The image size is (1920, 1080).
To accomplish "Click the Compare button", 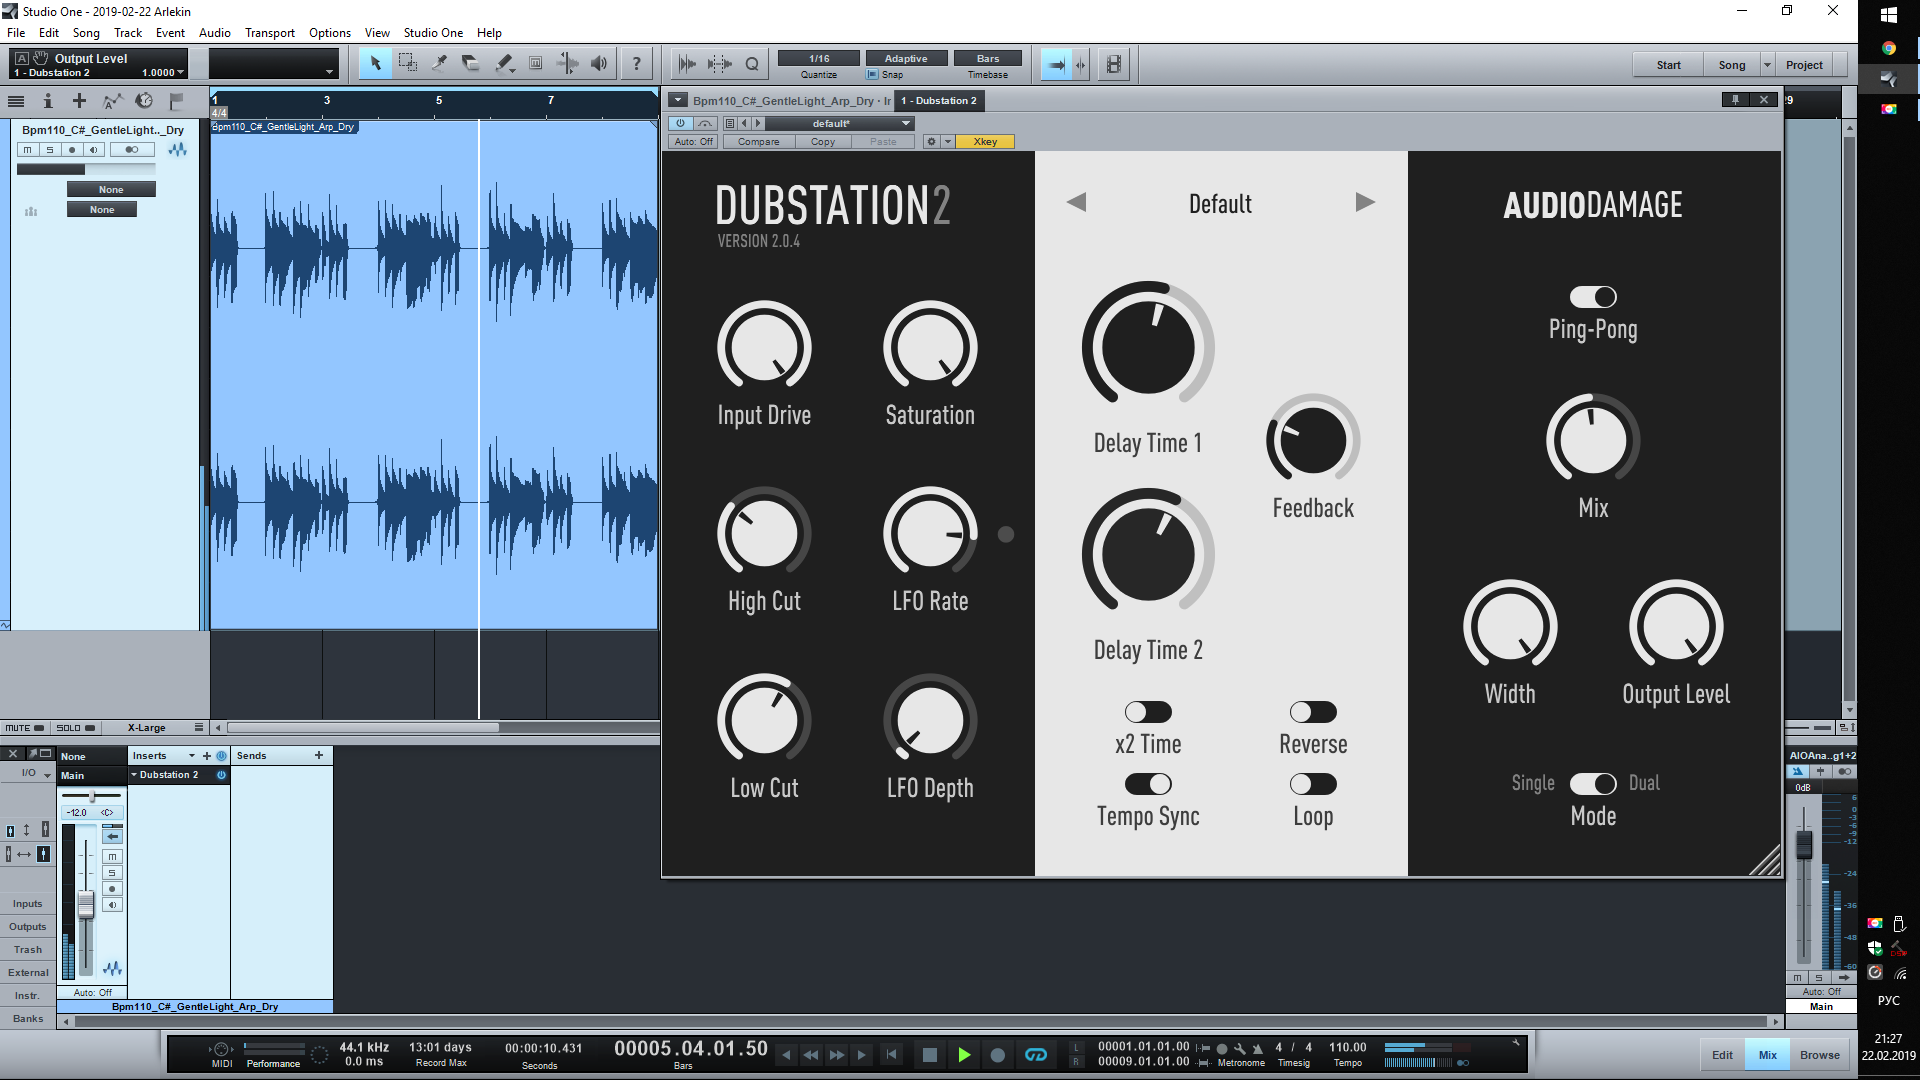I will 758,142.
